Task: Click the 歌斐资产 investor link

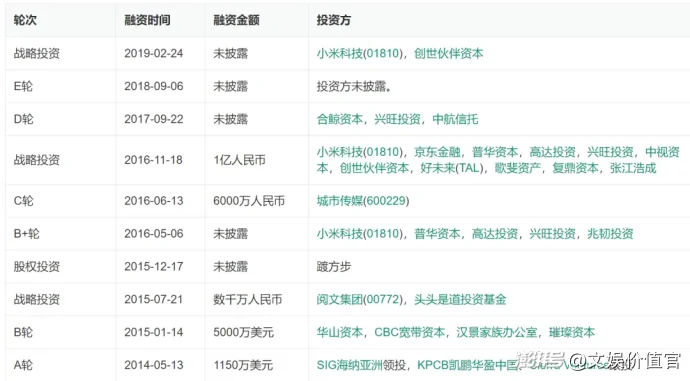Action: (518, 168)
